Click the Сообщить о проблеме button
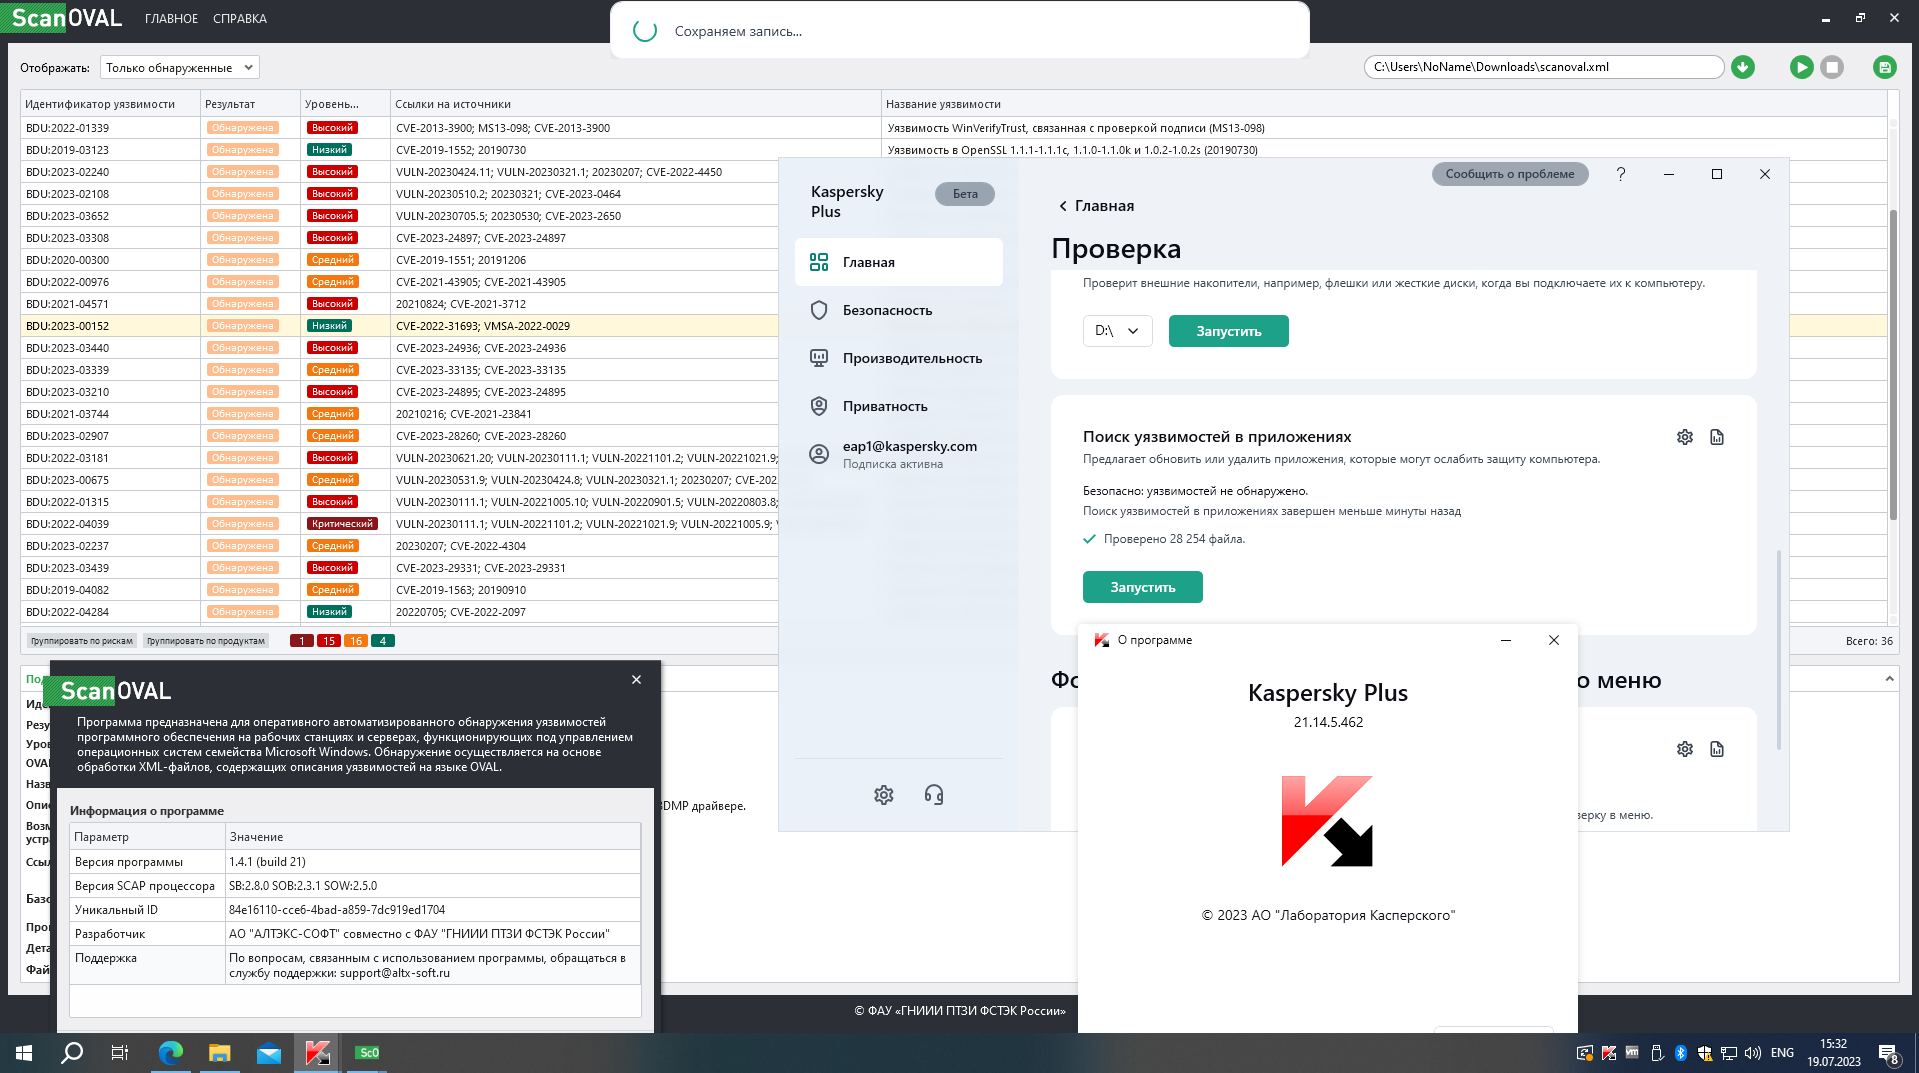 click(1509, 174)
